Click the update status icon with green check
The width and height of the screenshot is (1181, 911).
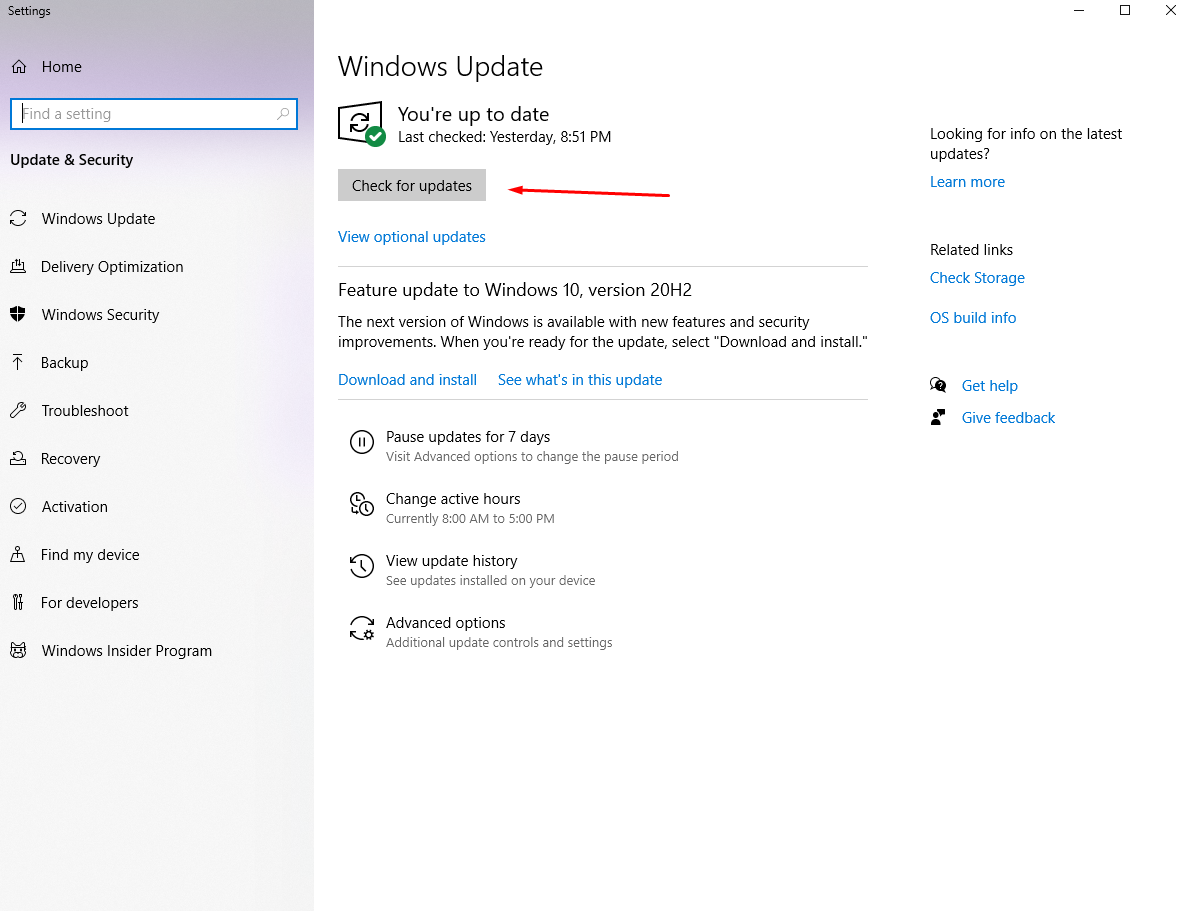tap(362, 124)
